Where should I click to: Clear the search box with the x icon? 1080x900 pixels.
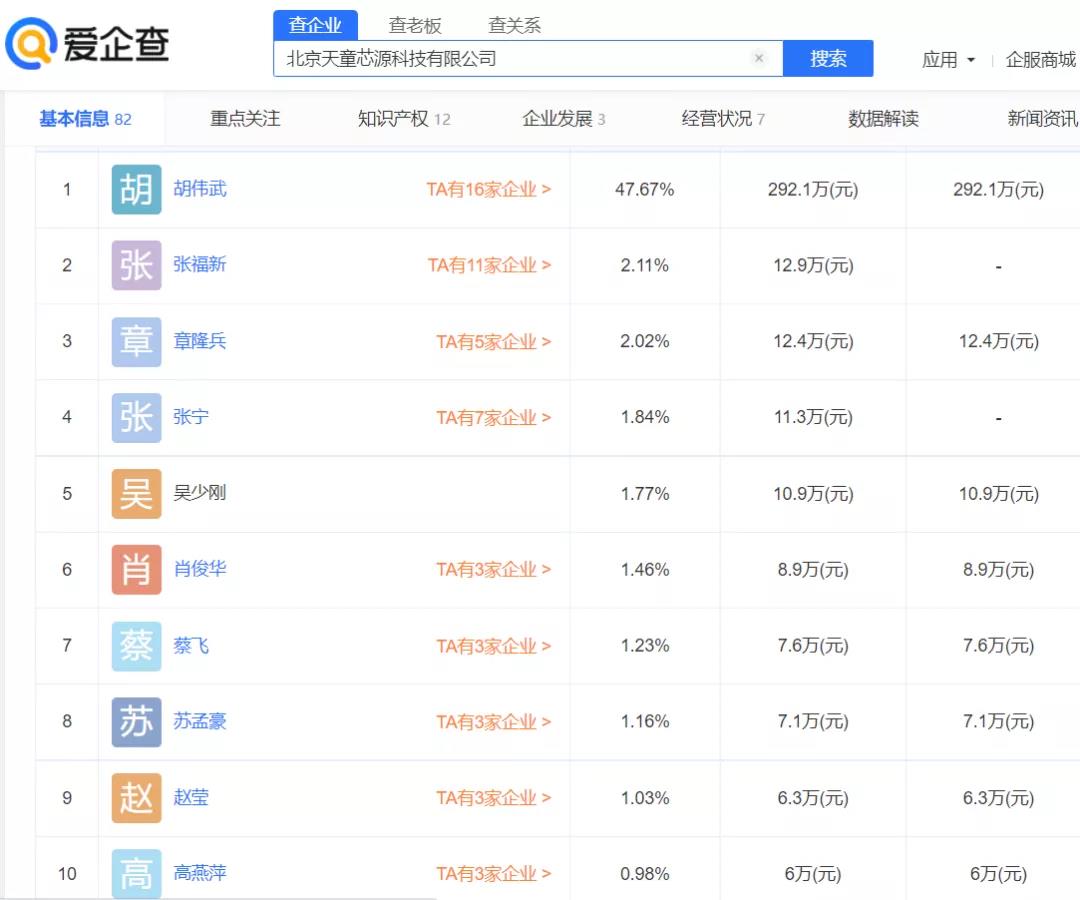(758, 58)
